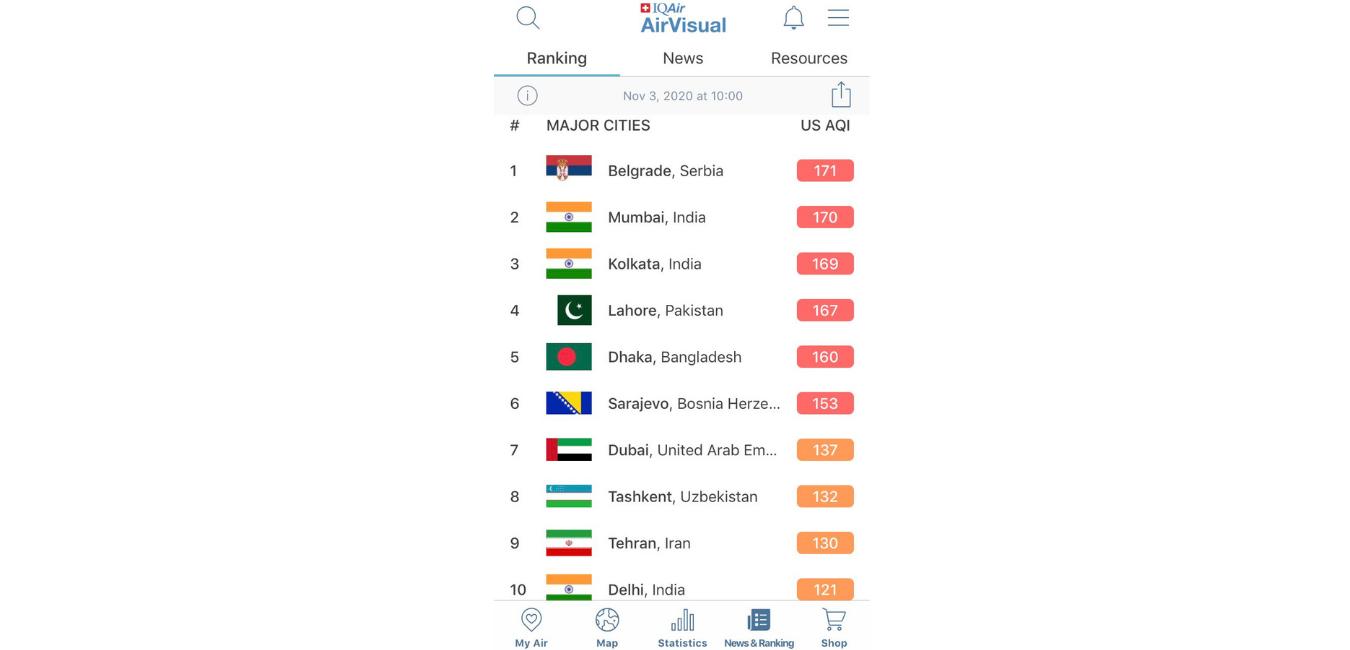1350x650 pixels.
Task: Open Mumbai, India city entry
Action: tap(656, 218)
